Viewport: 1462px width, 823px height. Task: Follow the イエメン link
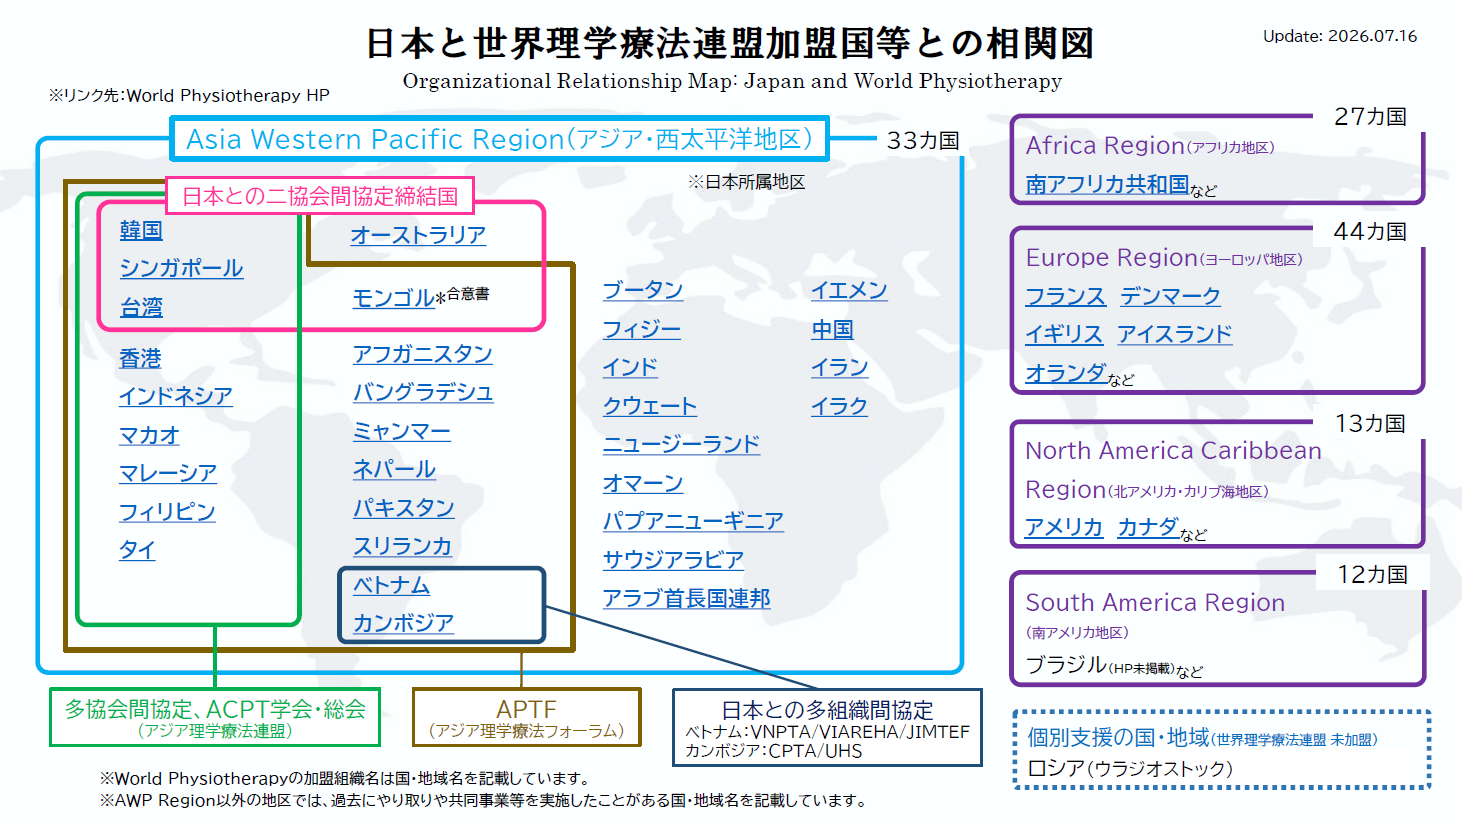pyautogui.click(x=849, y=290)
